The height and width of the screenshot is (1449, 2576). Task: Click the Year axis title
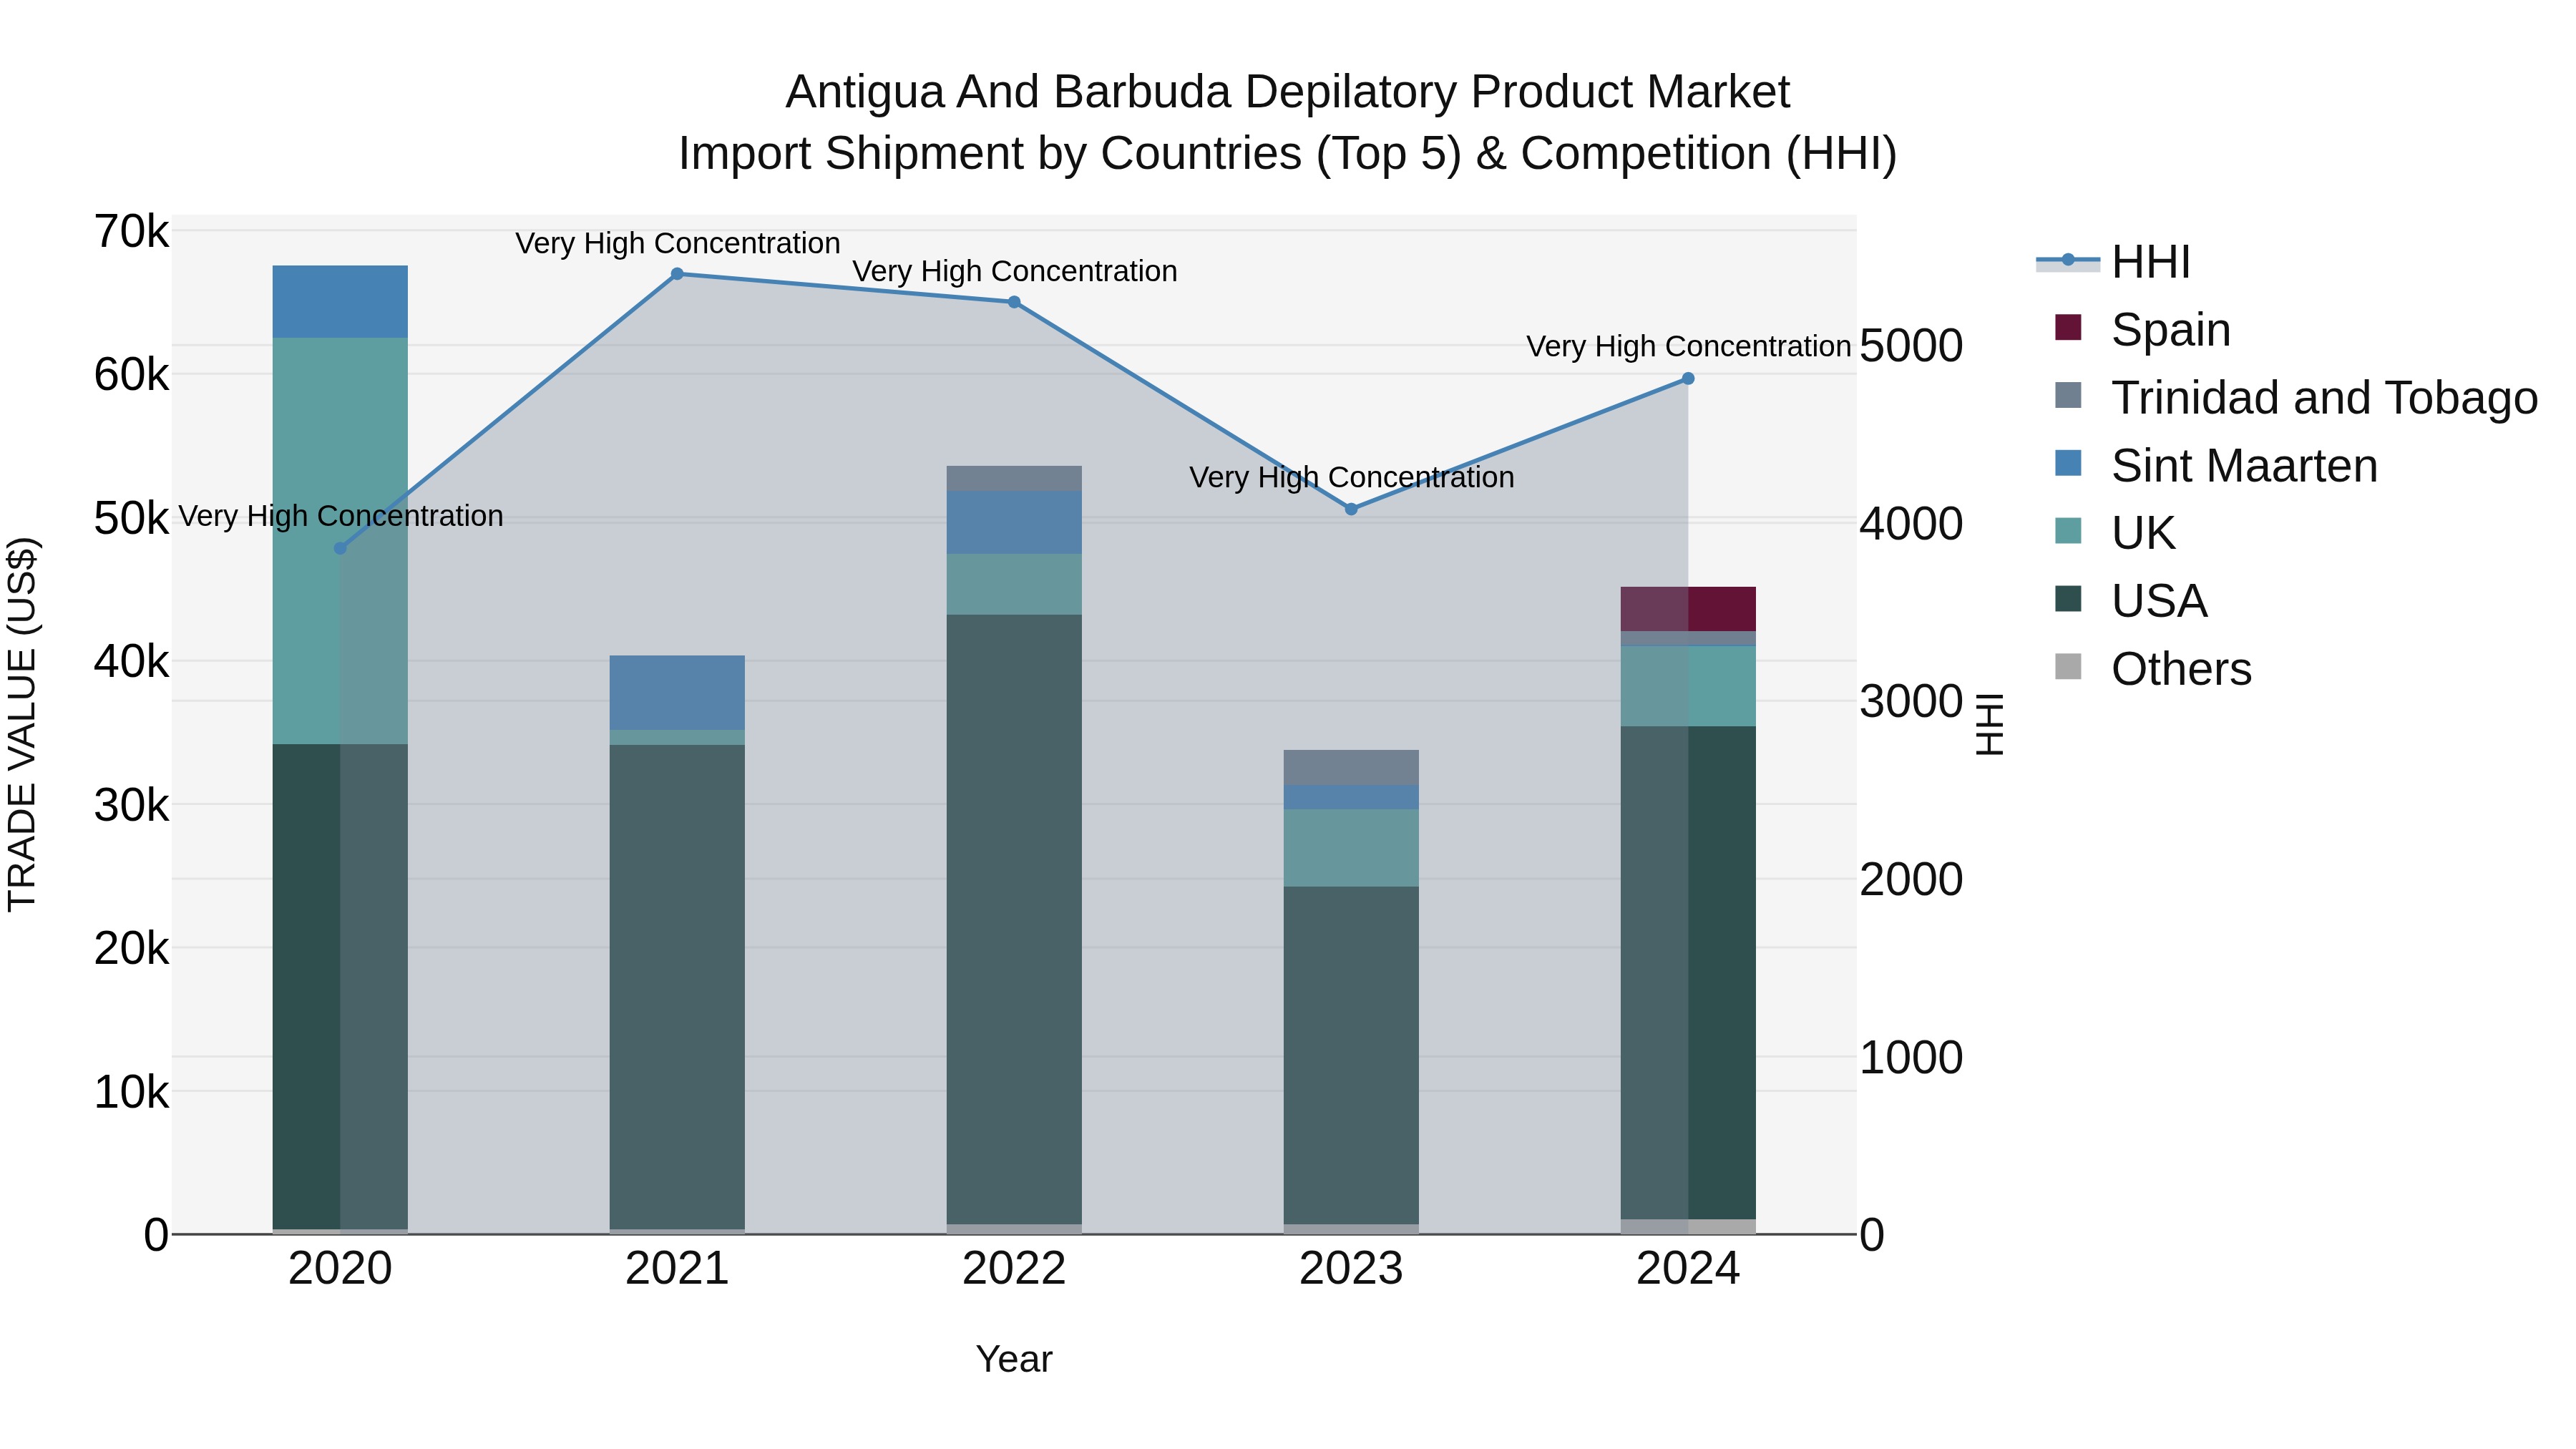(x=1014, y=1359)
